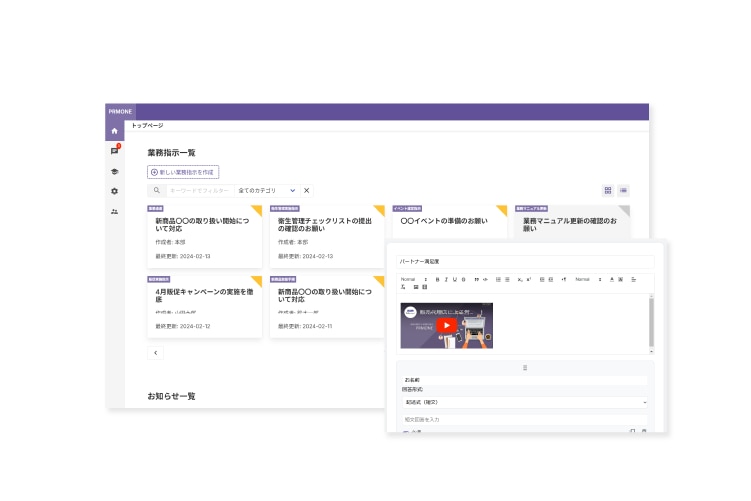Apply bold formatting in editor toolbar
Screen dimensions: 751x501
(x=437, y=279)
